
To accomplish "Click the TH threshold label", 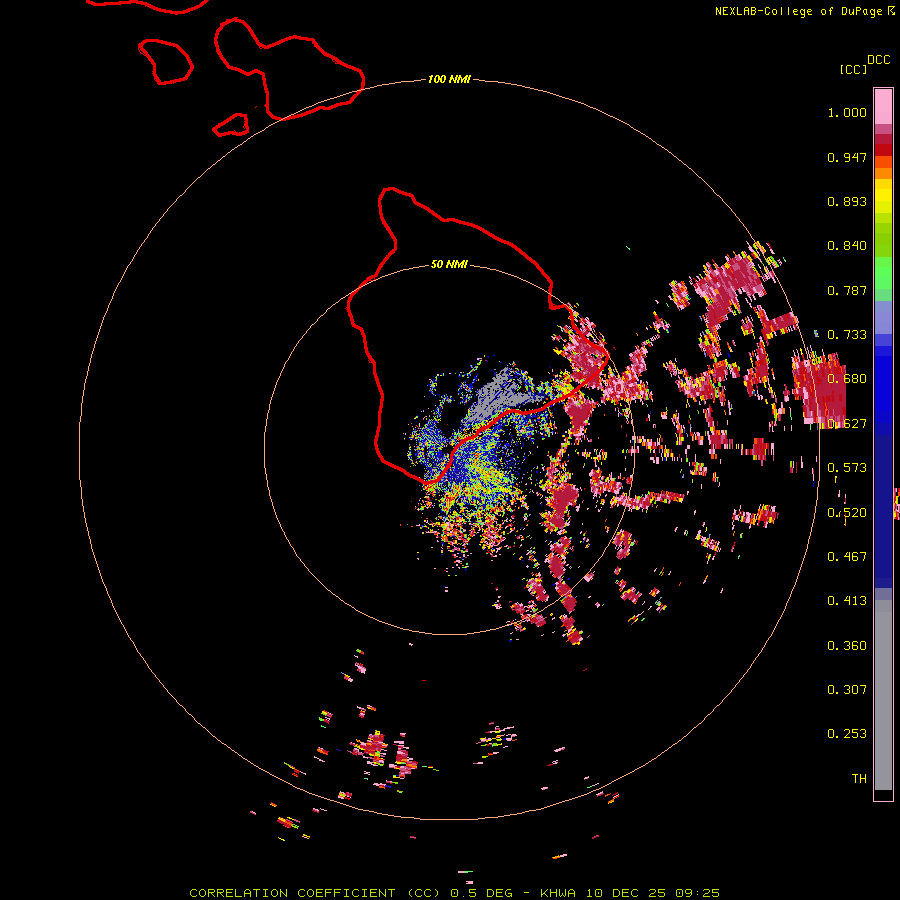I will coord(859,779).
